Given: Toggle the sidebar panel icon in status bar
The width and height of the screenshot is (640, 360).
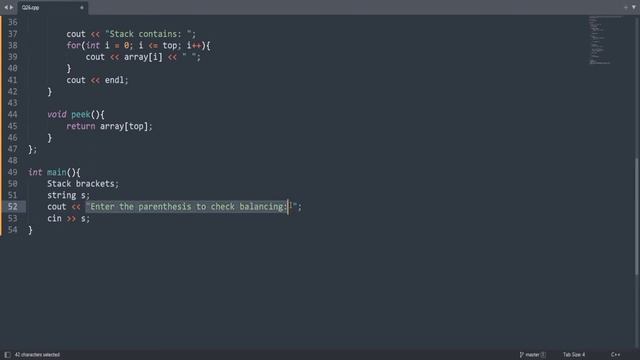Looking at the screenshot, I should coord(7,355).
